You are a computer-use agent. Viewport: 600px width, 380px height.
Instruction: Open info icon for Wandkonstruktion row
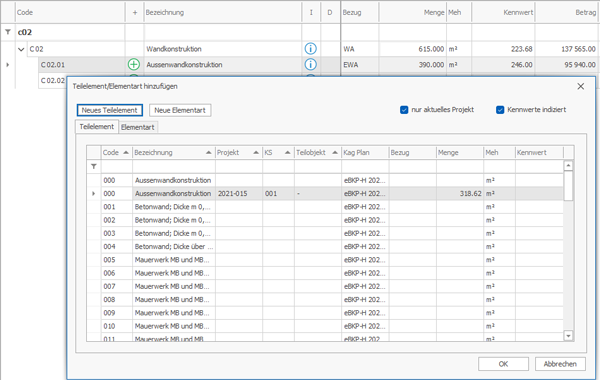(x=310, y=49)
